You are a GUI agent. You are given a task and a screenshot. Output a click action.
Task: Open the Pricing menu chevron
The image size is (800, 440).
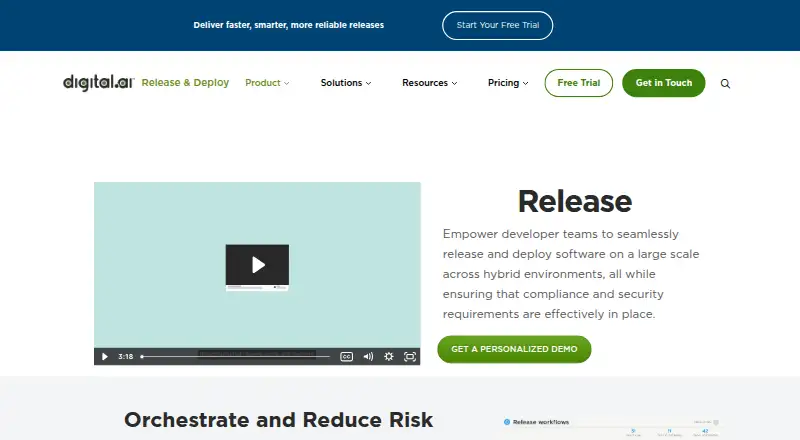tap(526, 83)
